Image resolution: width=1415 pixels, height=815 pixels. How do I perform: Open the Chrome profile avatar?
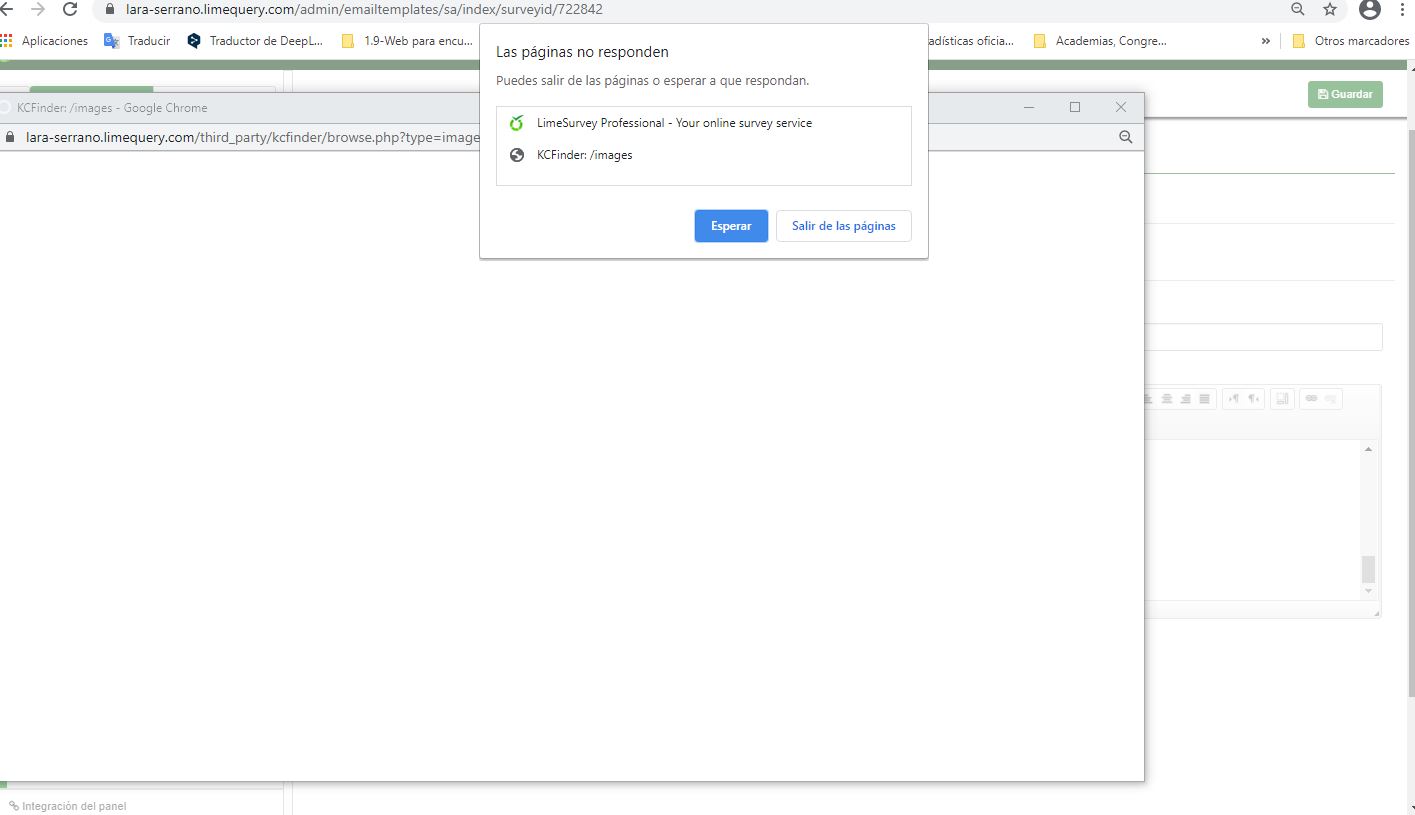coord(1369,9)
